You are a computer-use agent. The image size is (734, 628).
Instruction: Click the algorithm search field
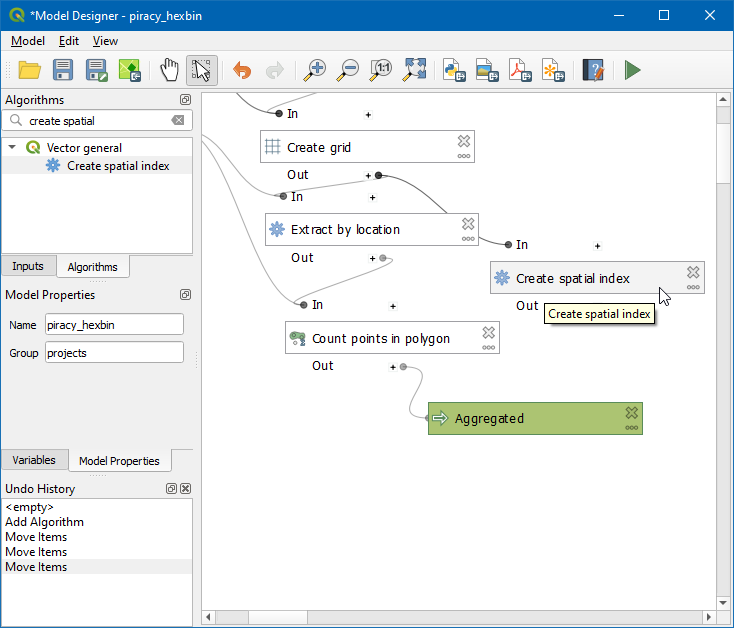tap(97, 121)
